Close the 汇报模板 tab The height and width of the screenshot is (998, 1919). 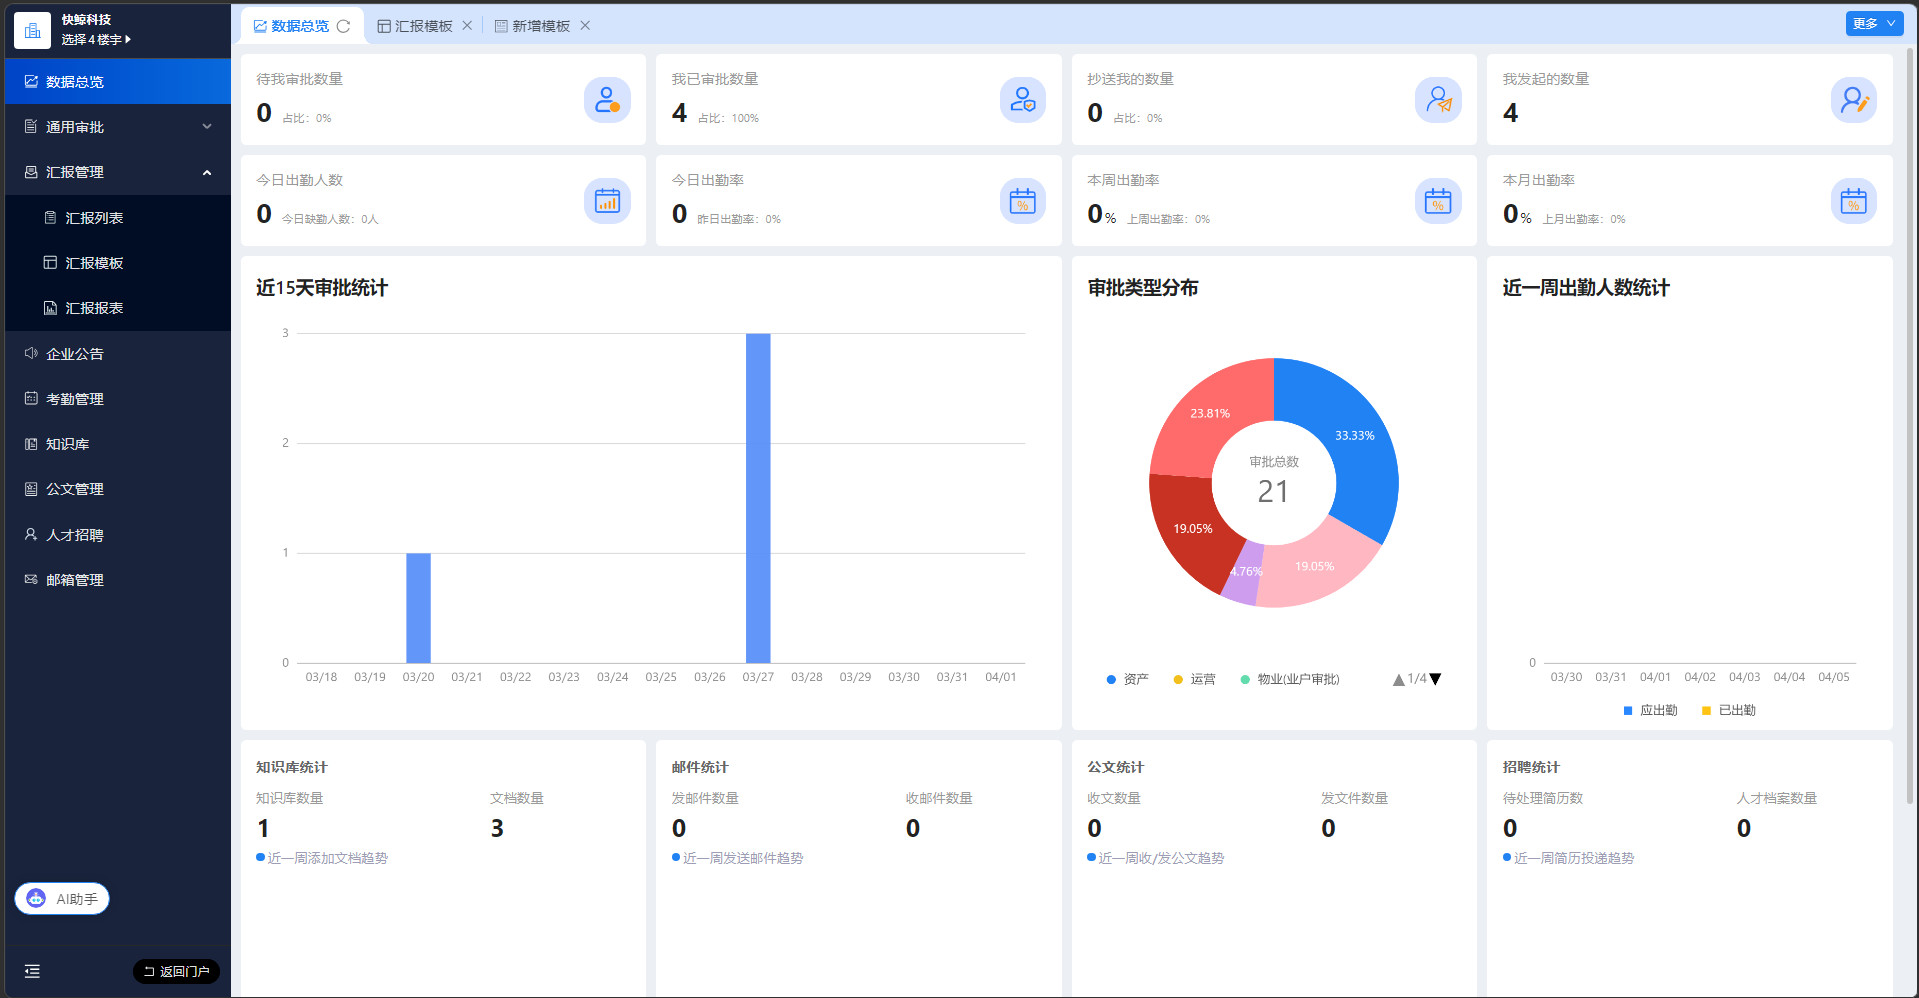(467, 26)
